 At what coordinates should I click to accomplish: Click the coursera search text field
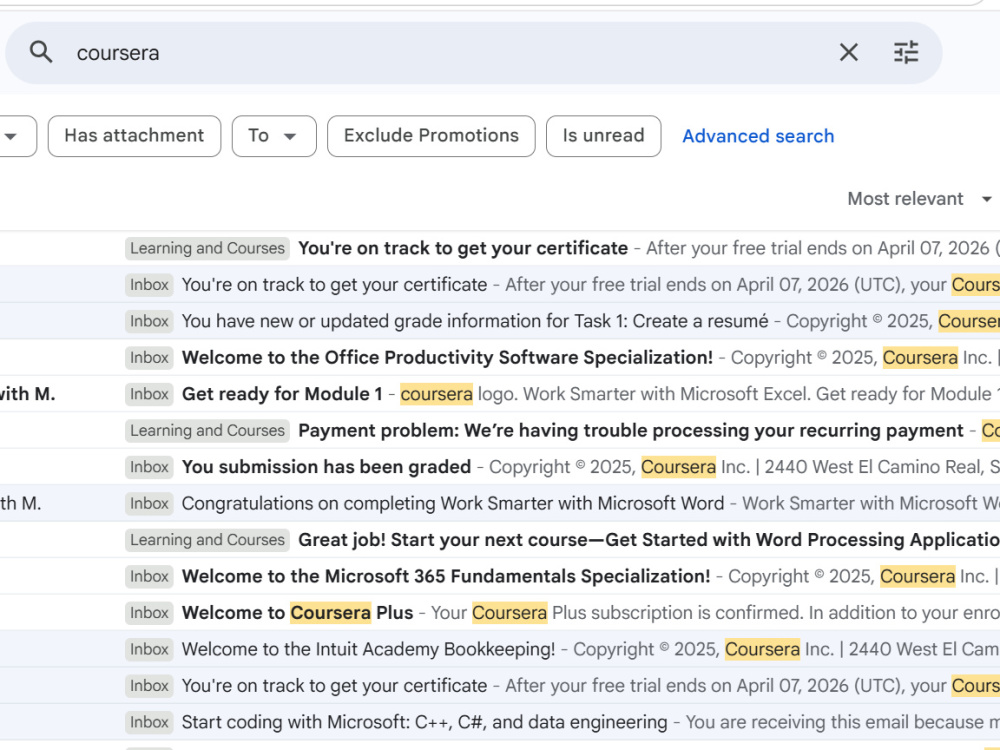[446, 53]
